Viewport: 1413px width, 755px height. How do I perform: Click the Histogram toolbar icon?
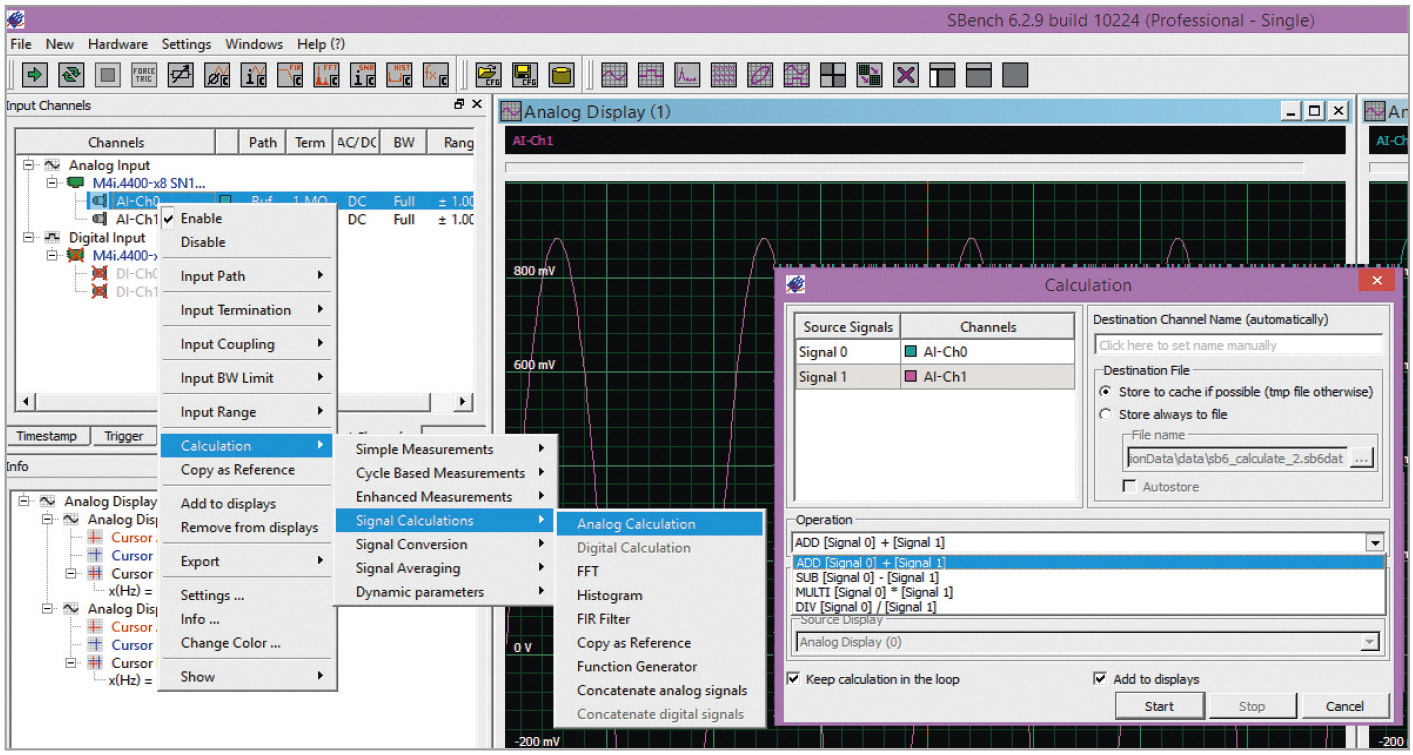(399, 74)
